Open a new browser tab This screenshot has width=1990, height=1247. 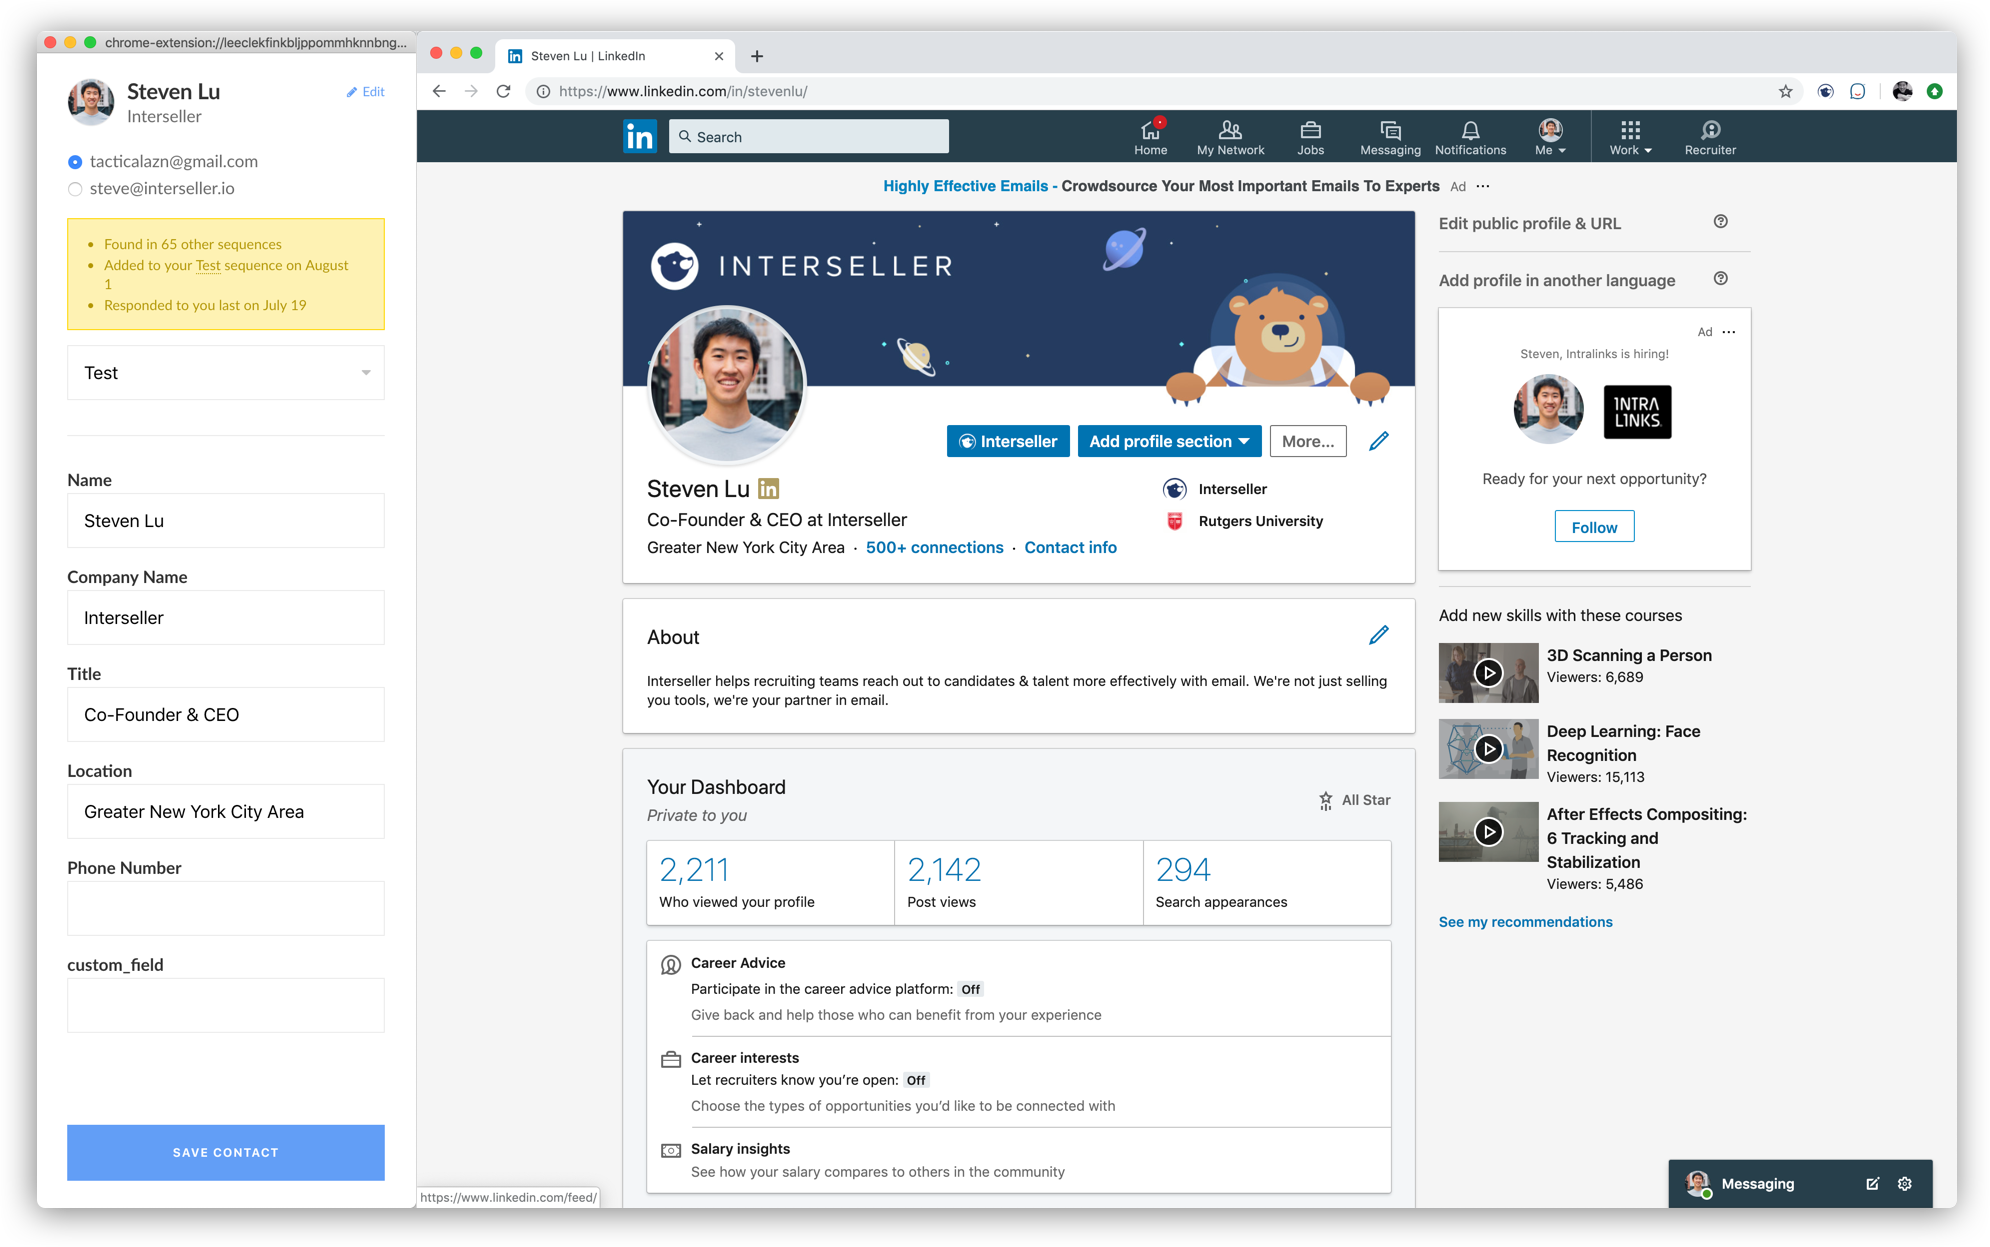click(757, 56)
